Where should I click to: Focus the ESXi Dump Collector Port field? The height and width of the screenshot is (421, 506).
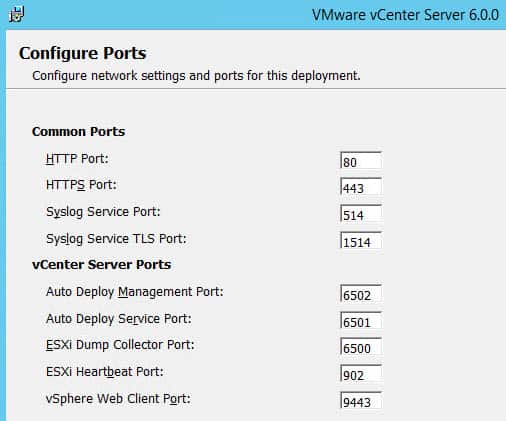[361, 347]
